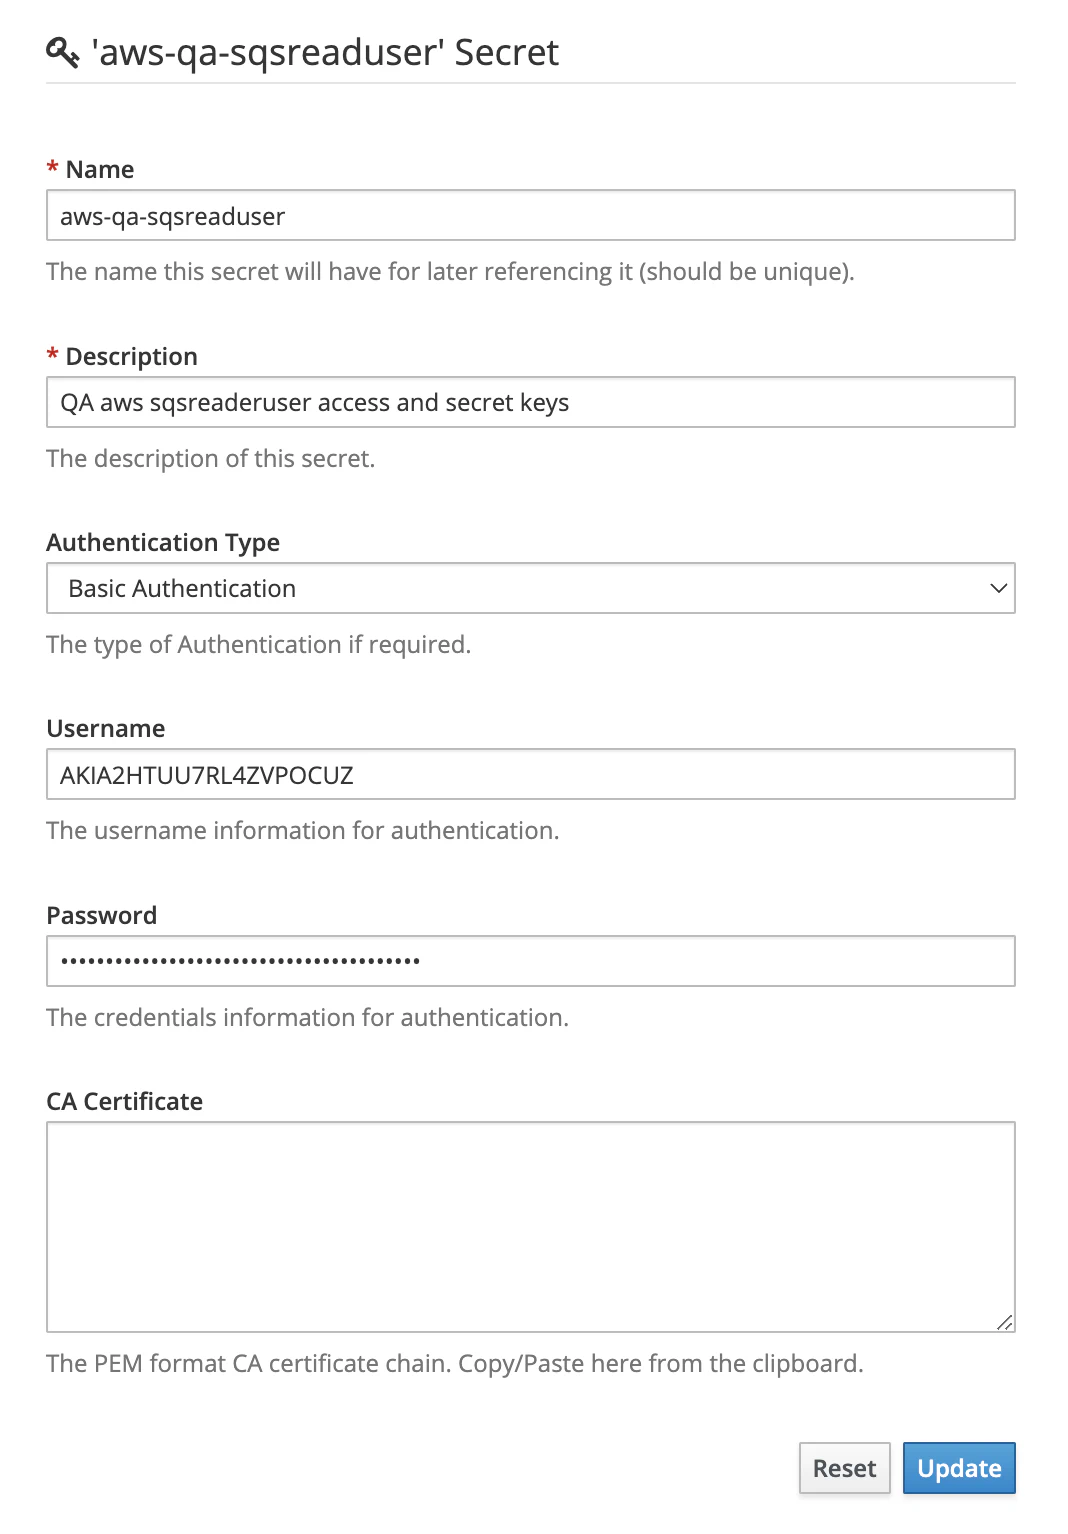1068x1534 pixels.
Task: Click the PEM format certificate chain help text
Action: pos(455,1363)
